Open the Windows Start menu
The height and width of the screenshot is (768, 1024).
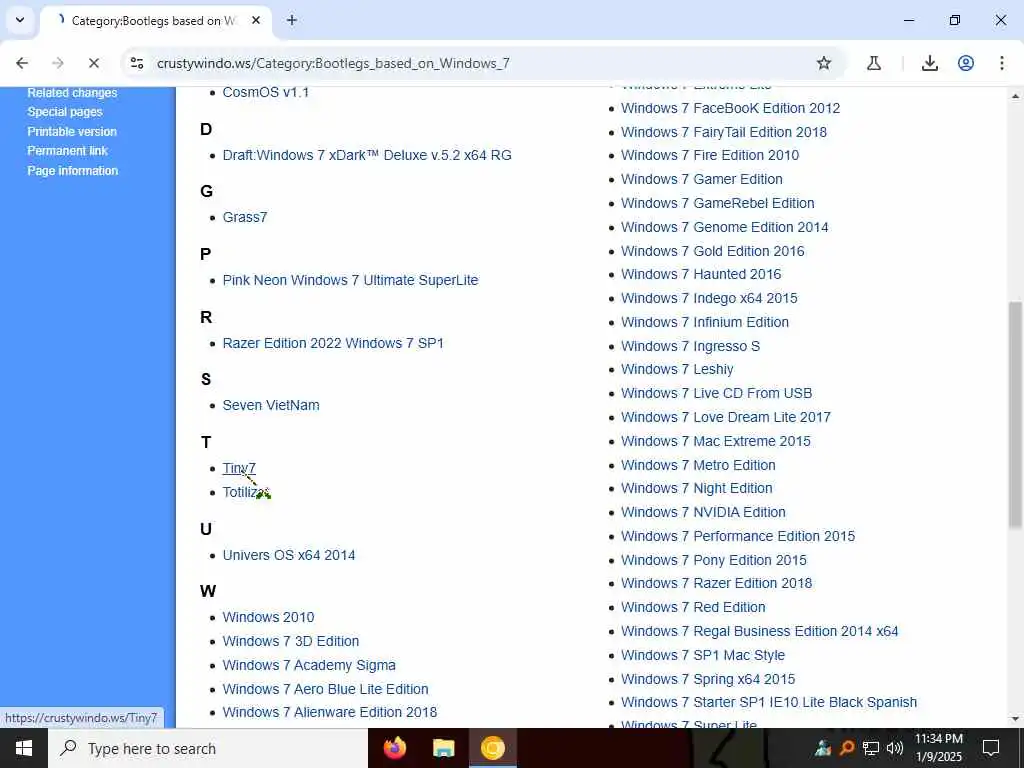pos(24,748)
